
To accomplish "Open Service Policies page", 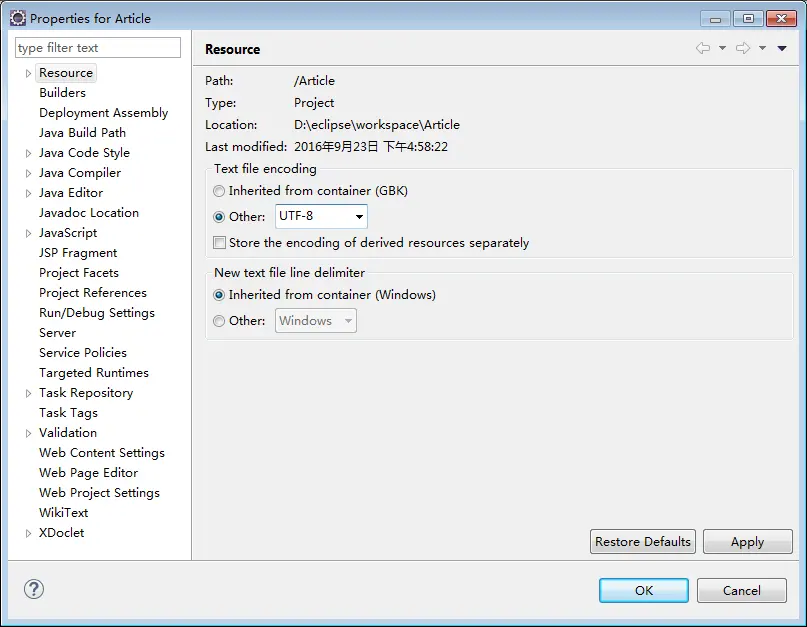I will (x=83, y=353).
